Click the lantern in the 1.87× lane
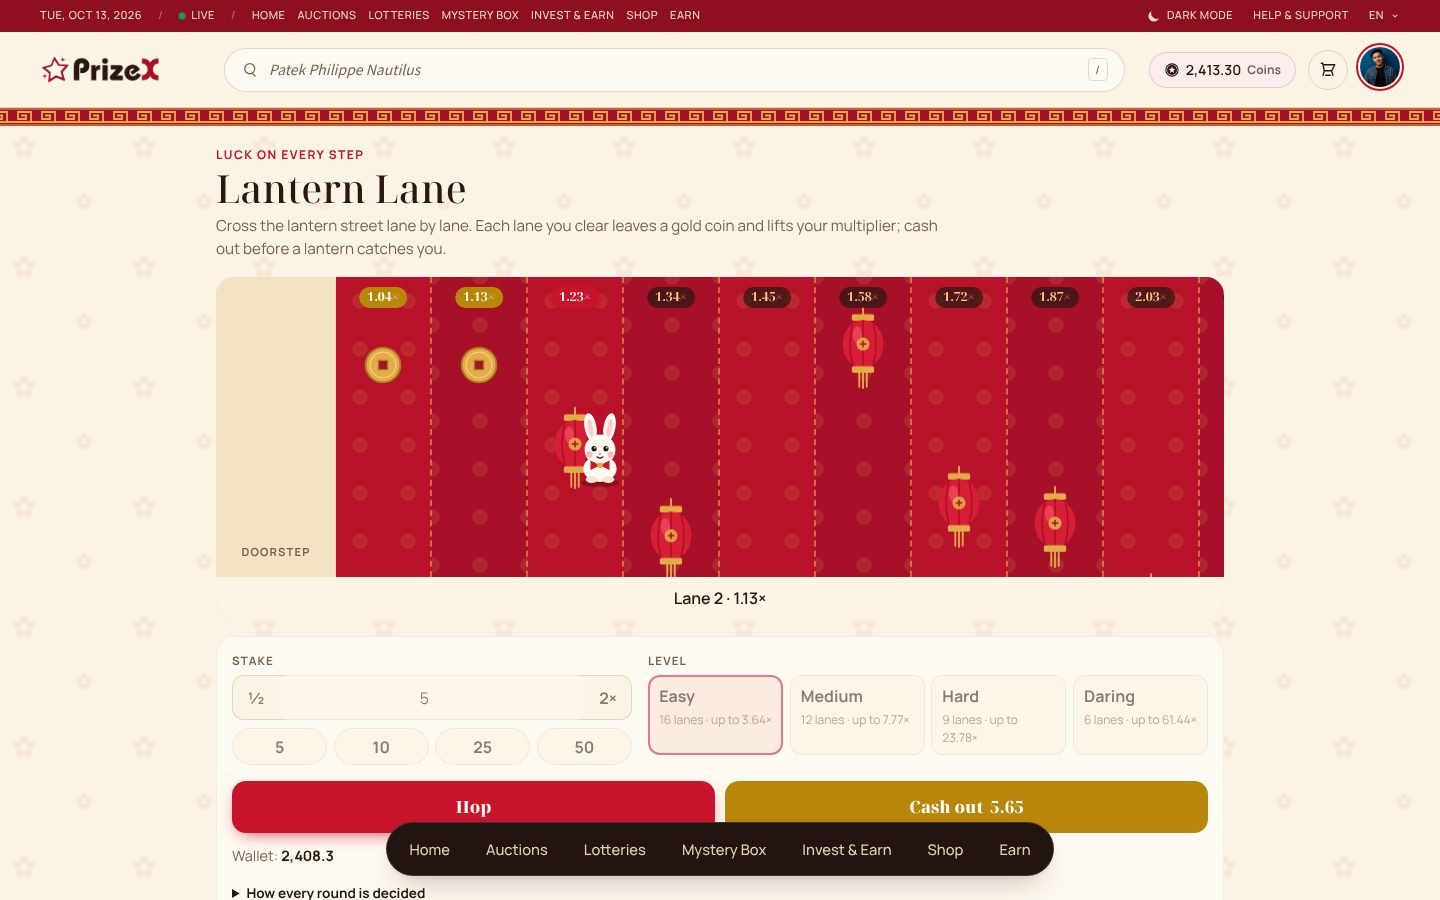 point(1055,527)
